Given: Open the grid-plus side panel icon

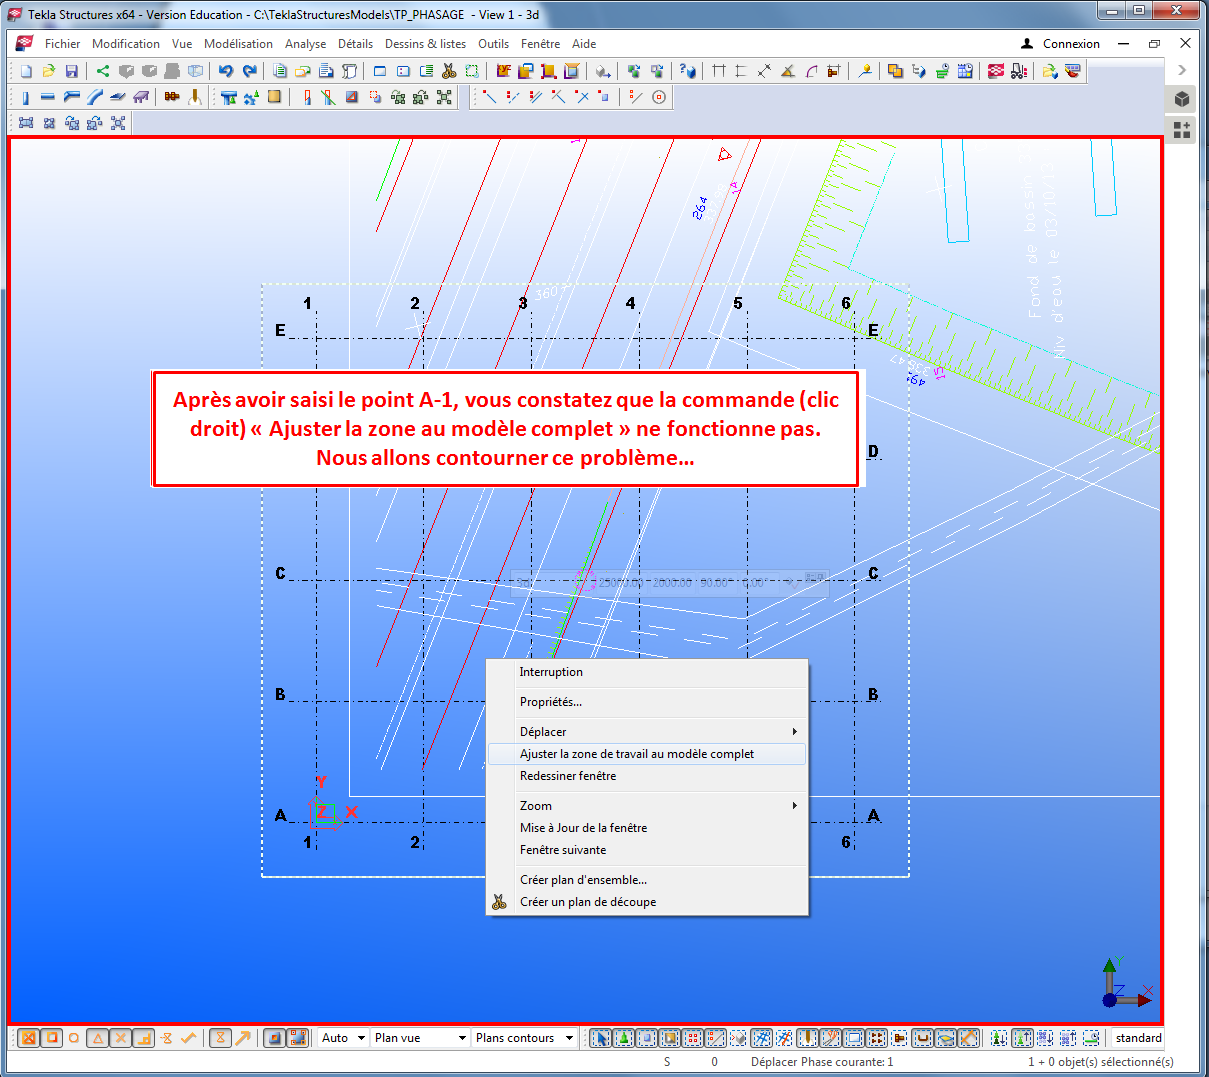Looking at the screenshot, I should [1182, 130].
